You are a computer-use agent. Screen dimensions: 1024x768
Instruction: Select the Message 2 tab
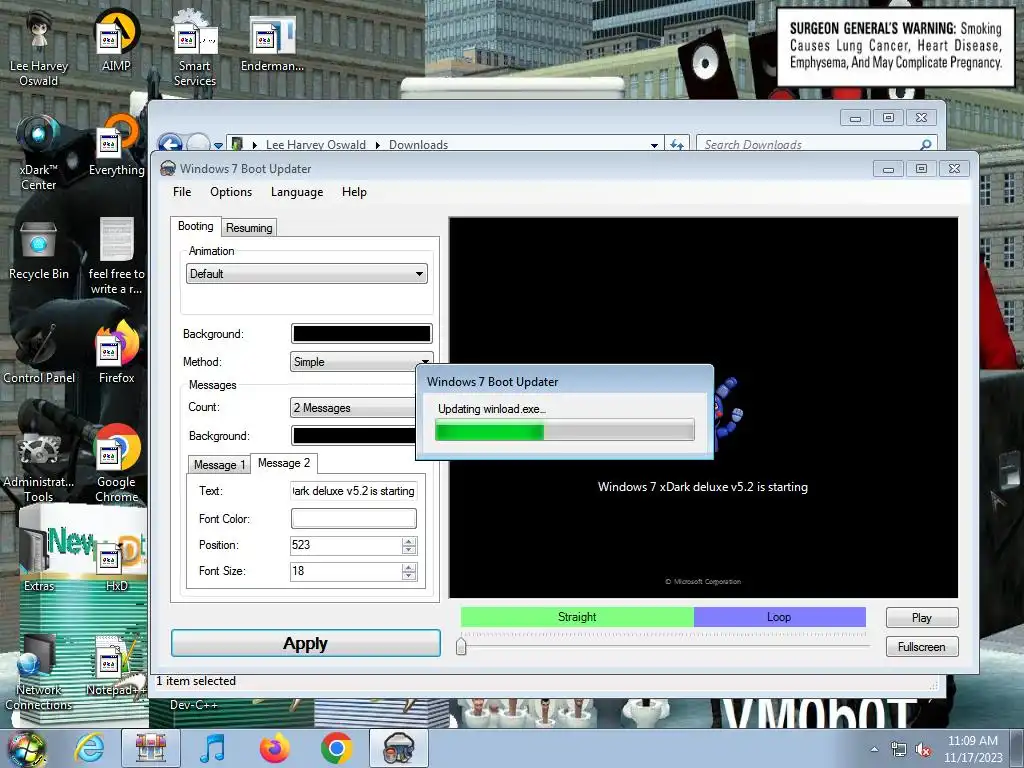tap(284, 463)
